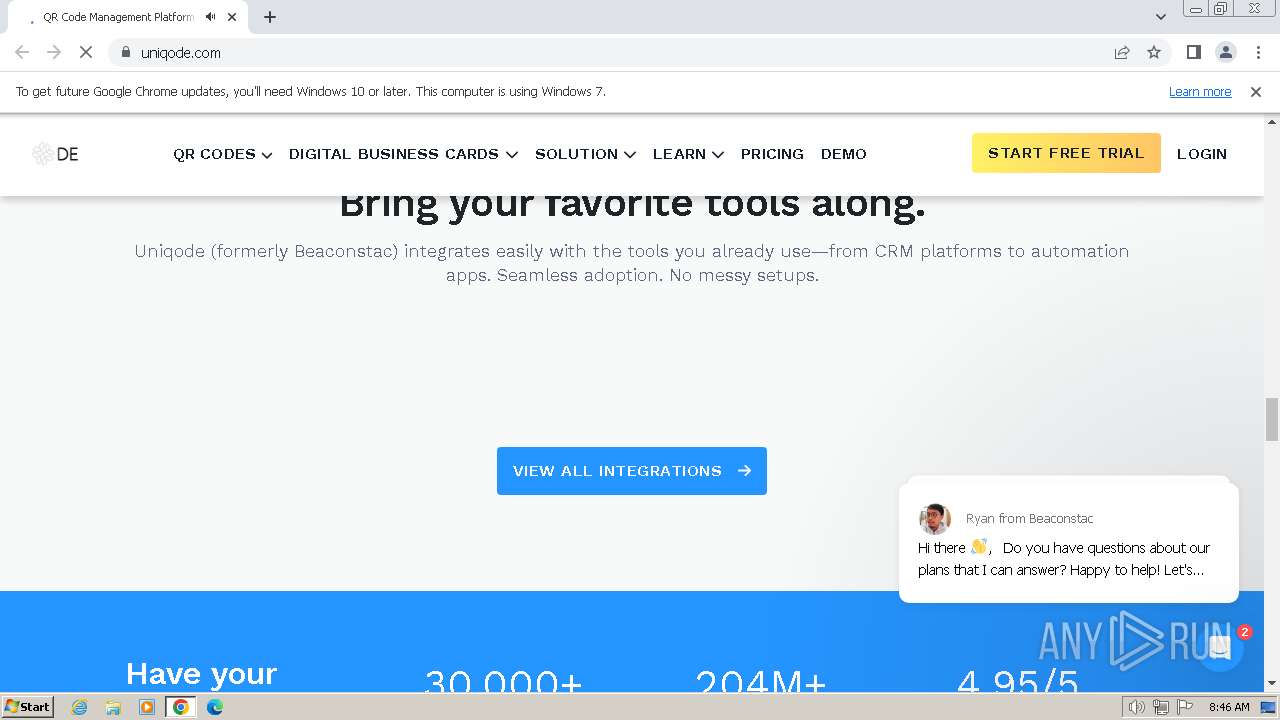This screenshot has height=720, width=1280.
Task: Open the Windows Start menu
Action: pos(28,706)
